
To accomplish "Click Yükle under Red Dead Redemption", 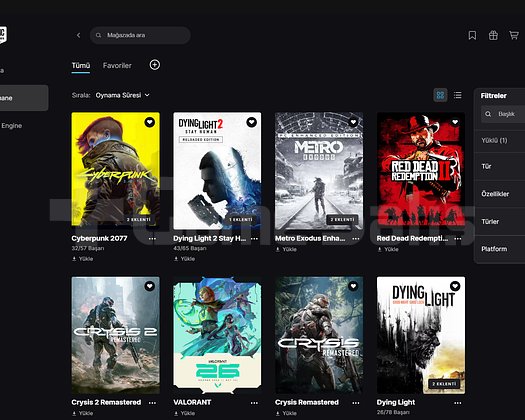I will pos(388,249).
